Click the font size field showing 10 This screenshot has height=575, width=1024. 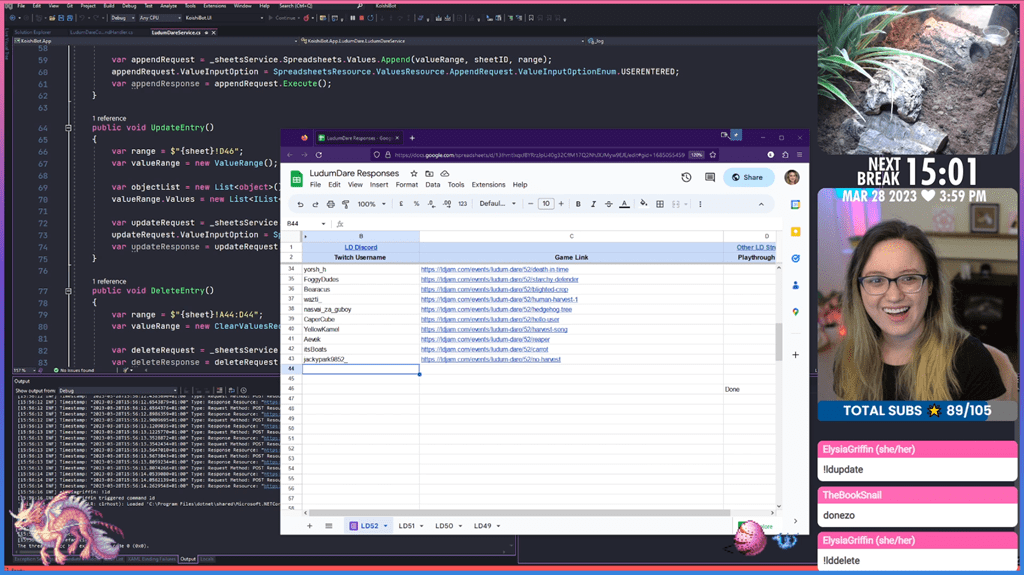click(x=546, y=204)
